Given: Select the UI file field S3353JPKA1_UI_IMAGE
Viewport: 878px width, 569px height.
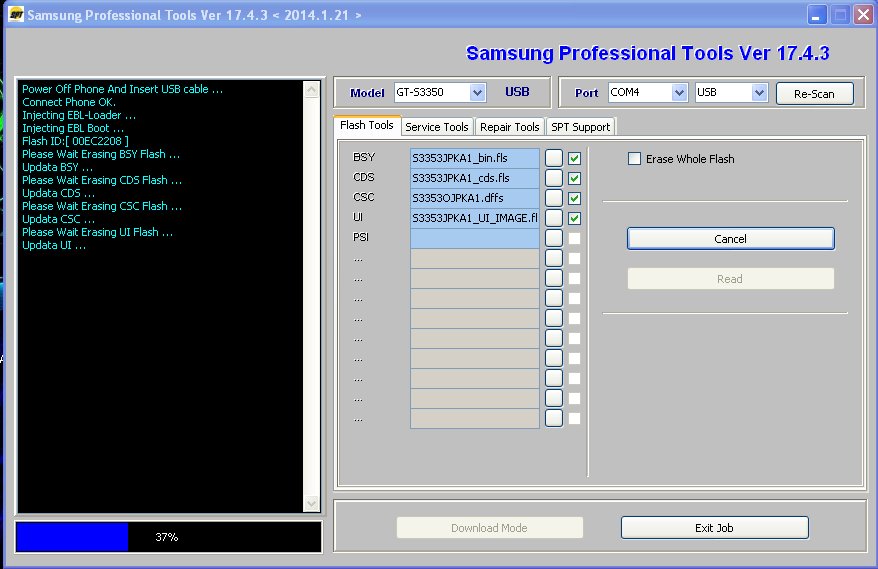Looking at the screenshot, I should pyautogui.click(x=475, y=218).
